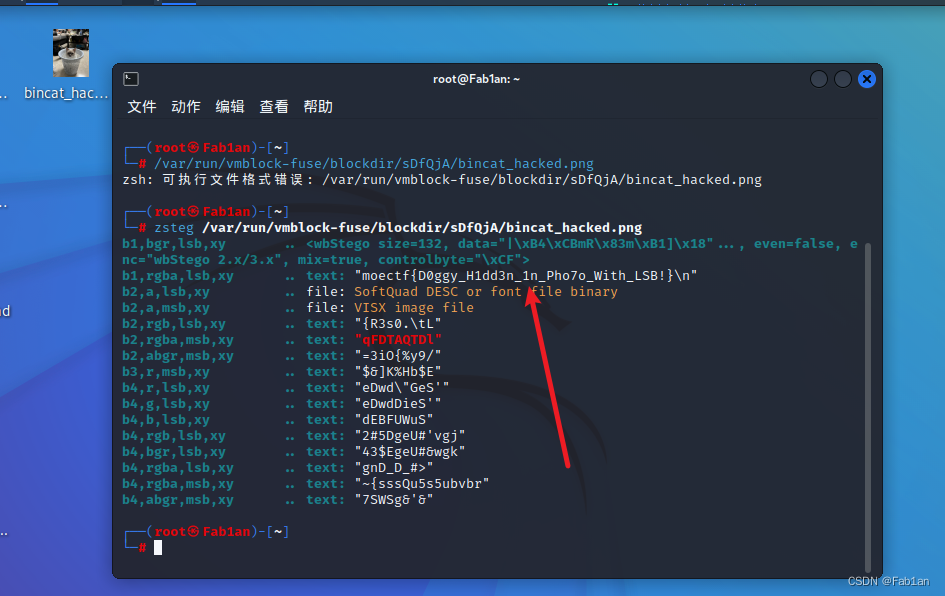This screenshot has height=596, width=945.
Task: Click the "dEBFUWuS" text value
Action: (x=394, y=419)
